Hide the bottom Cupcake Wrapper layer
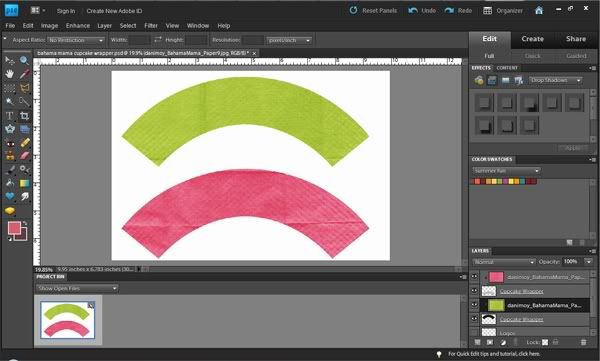Screen dimensions: 600x361 (474, 319)
